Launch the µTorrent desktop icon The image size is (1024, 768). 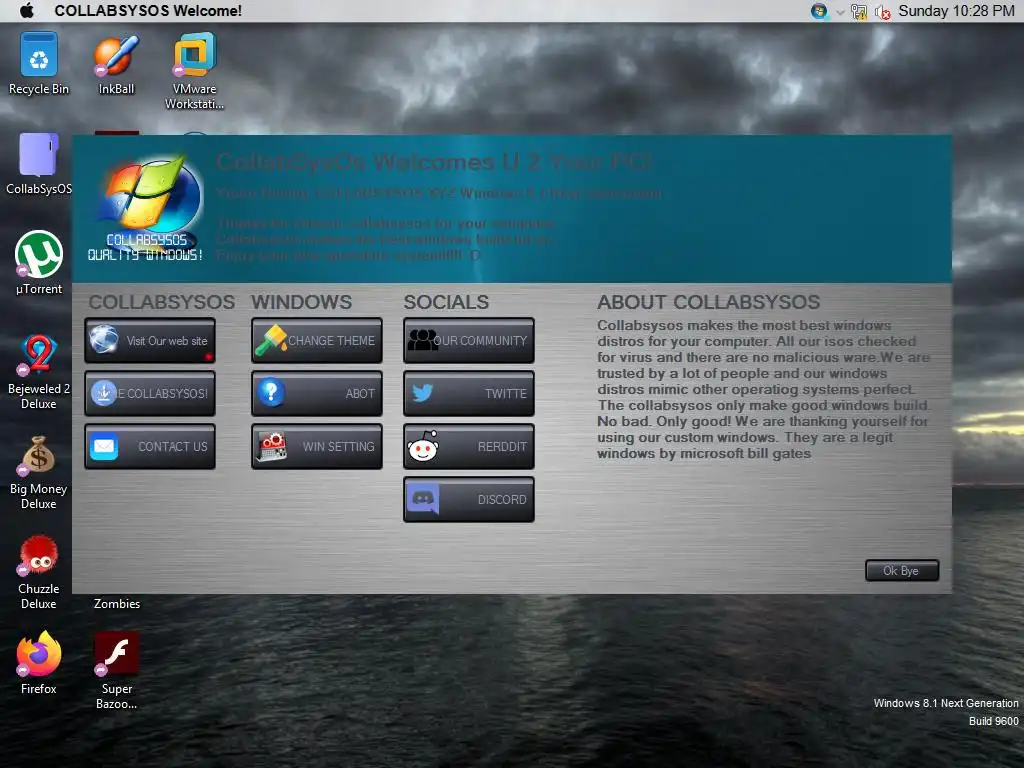39,263
